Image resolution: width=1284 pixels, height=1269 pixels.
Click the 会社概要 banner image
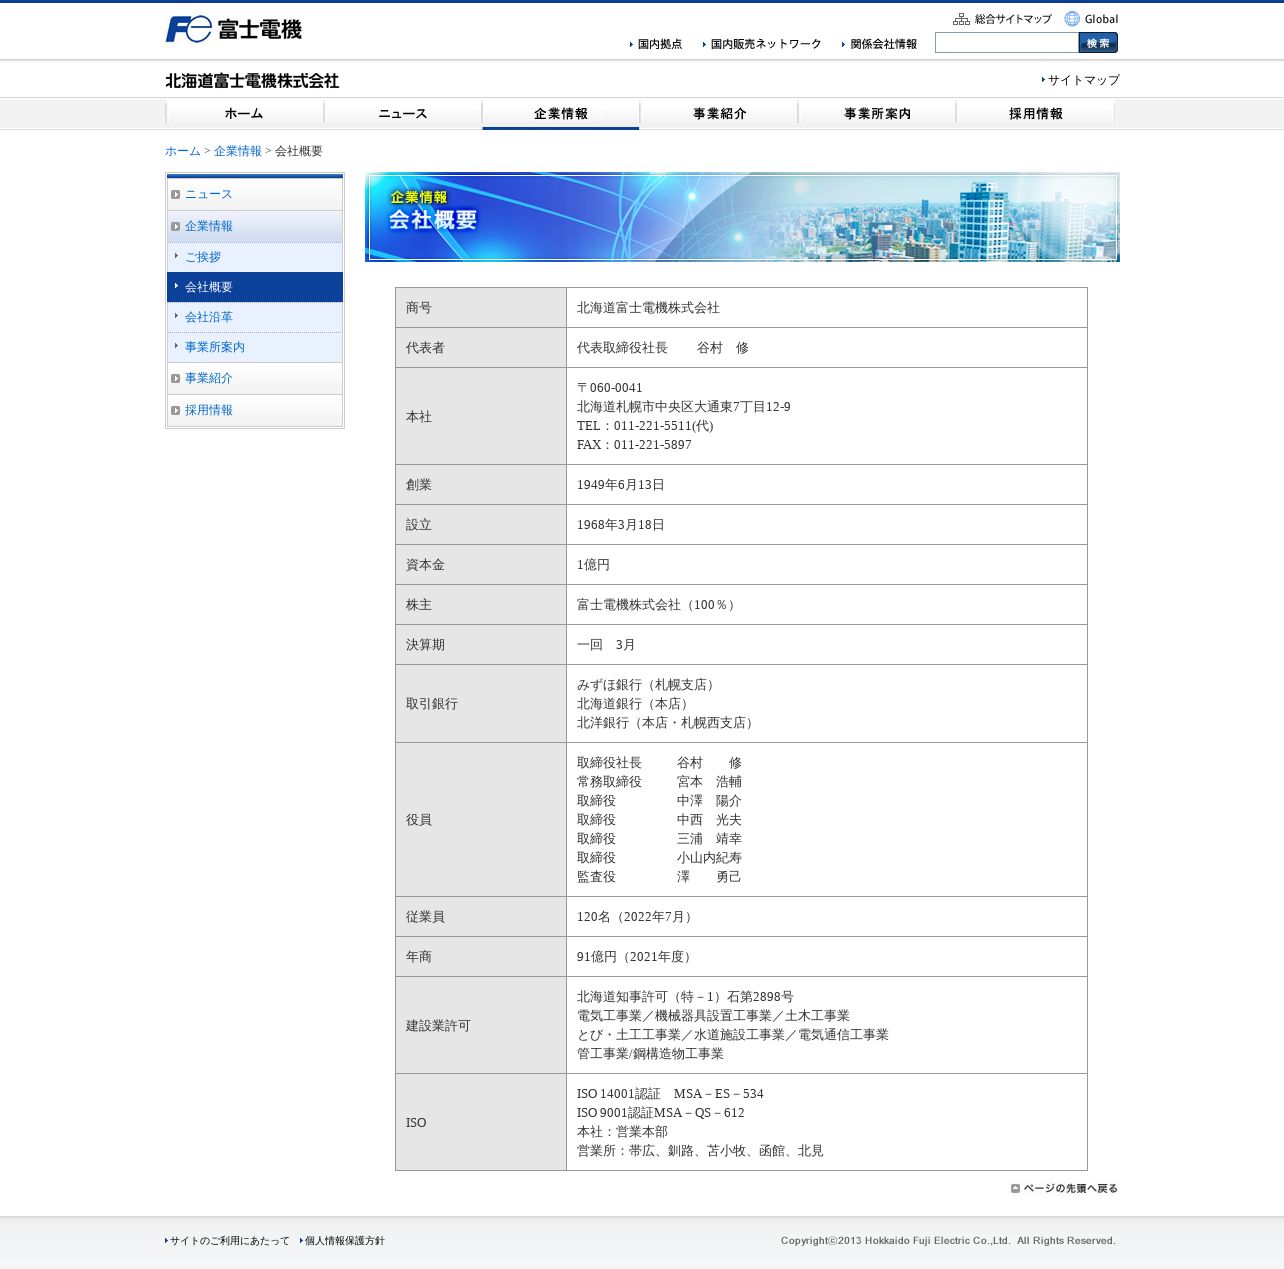742,217
